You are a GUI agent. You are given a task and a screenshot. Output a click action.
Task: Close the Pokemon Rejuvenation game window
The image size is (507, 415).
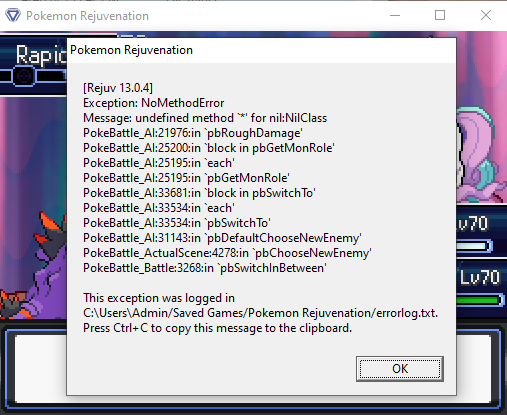click(486, 15)
